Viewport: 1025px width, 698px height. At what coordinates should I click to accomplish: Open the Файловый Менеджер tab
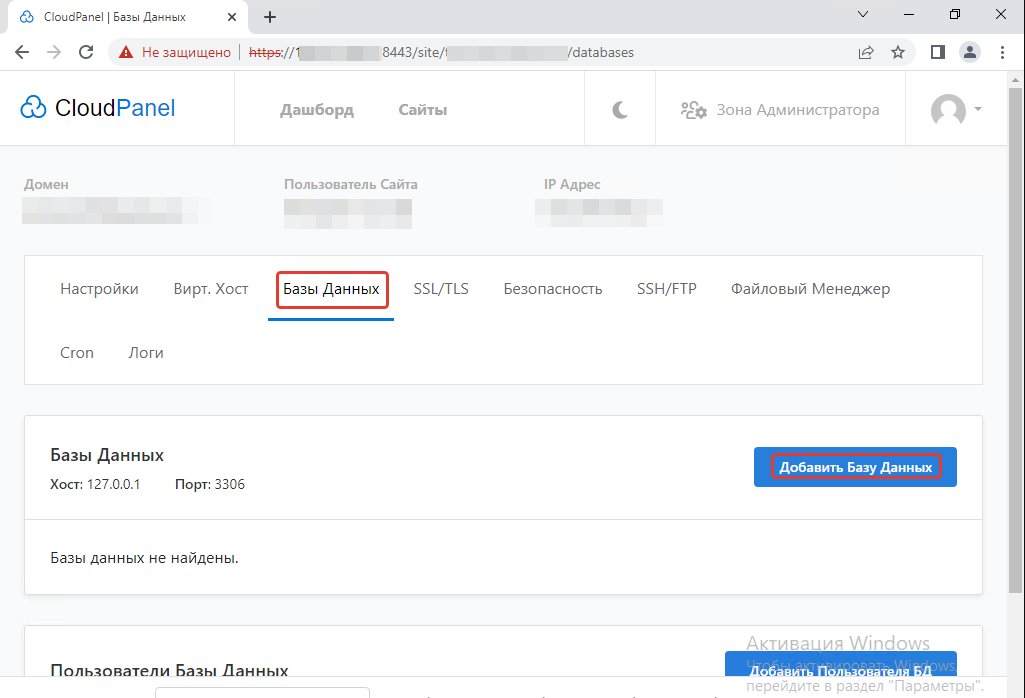810,289
